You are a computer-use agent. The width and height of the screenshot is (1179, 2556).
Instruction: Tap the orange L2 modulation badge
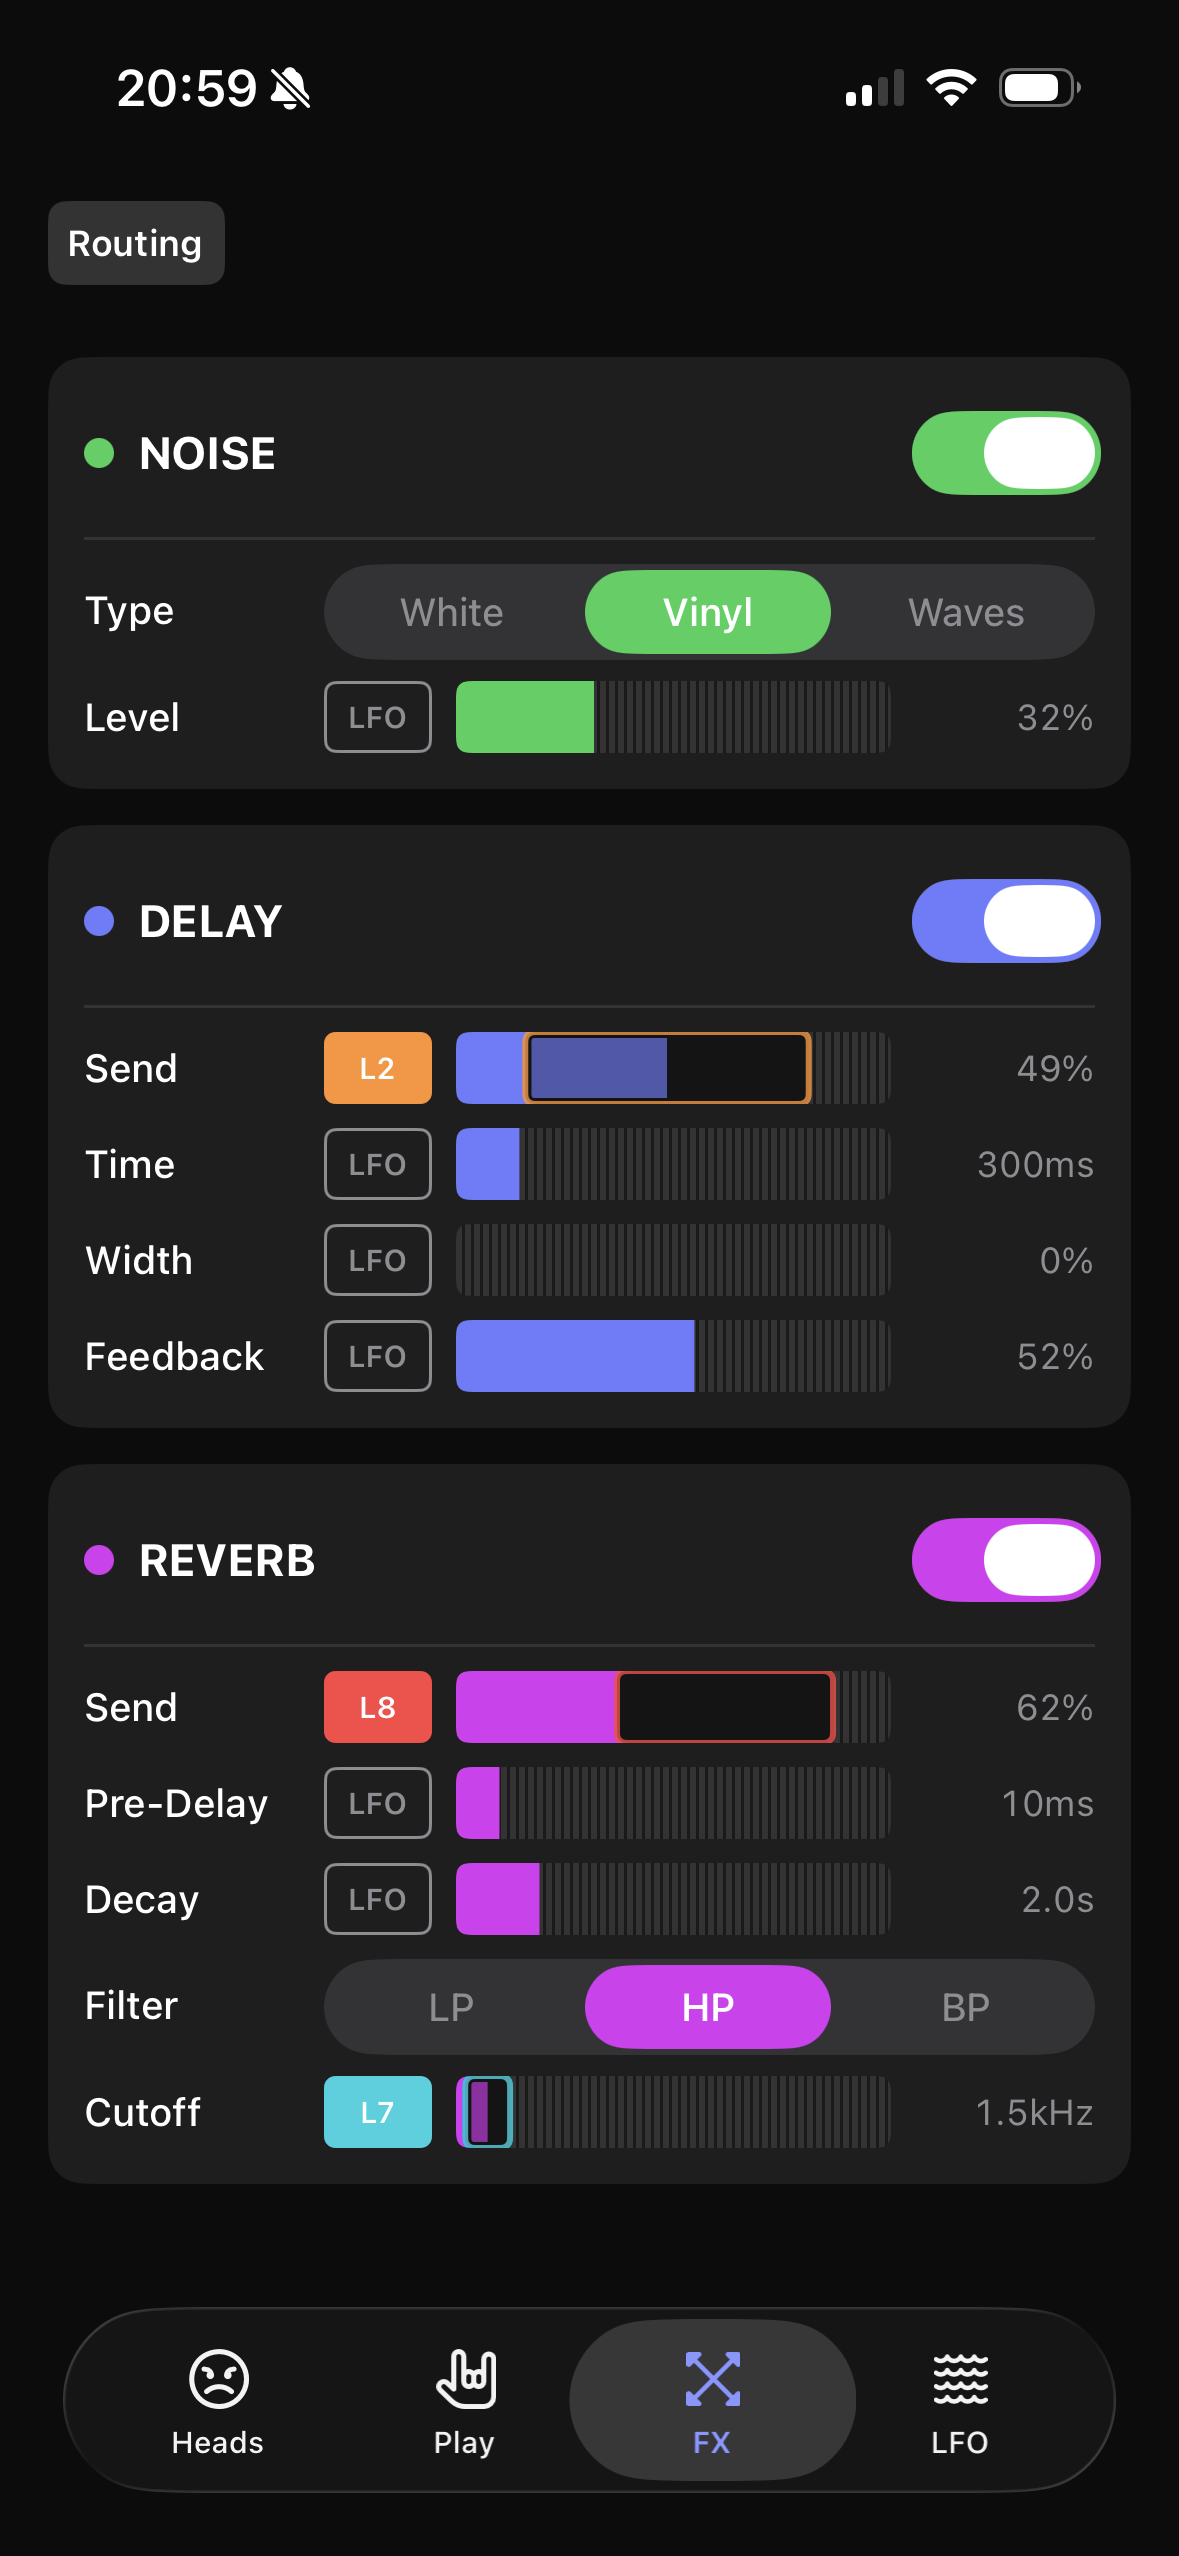(x=377, y=1068)
